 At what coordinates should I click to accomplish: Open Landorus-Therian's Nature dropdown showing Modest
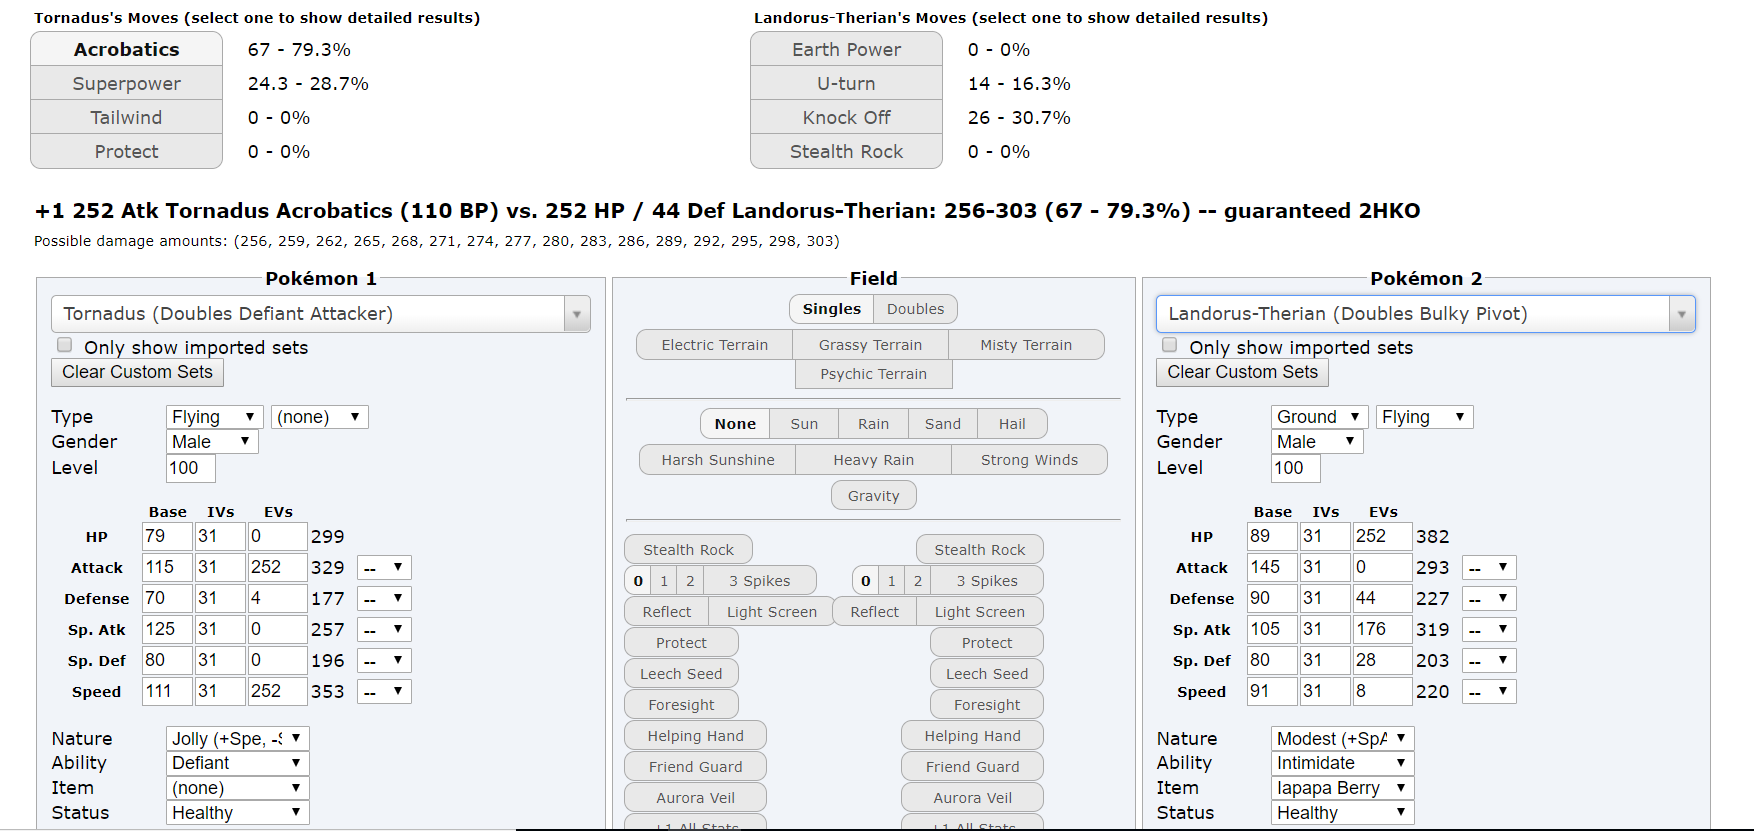click(1343, 739)
